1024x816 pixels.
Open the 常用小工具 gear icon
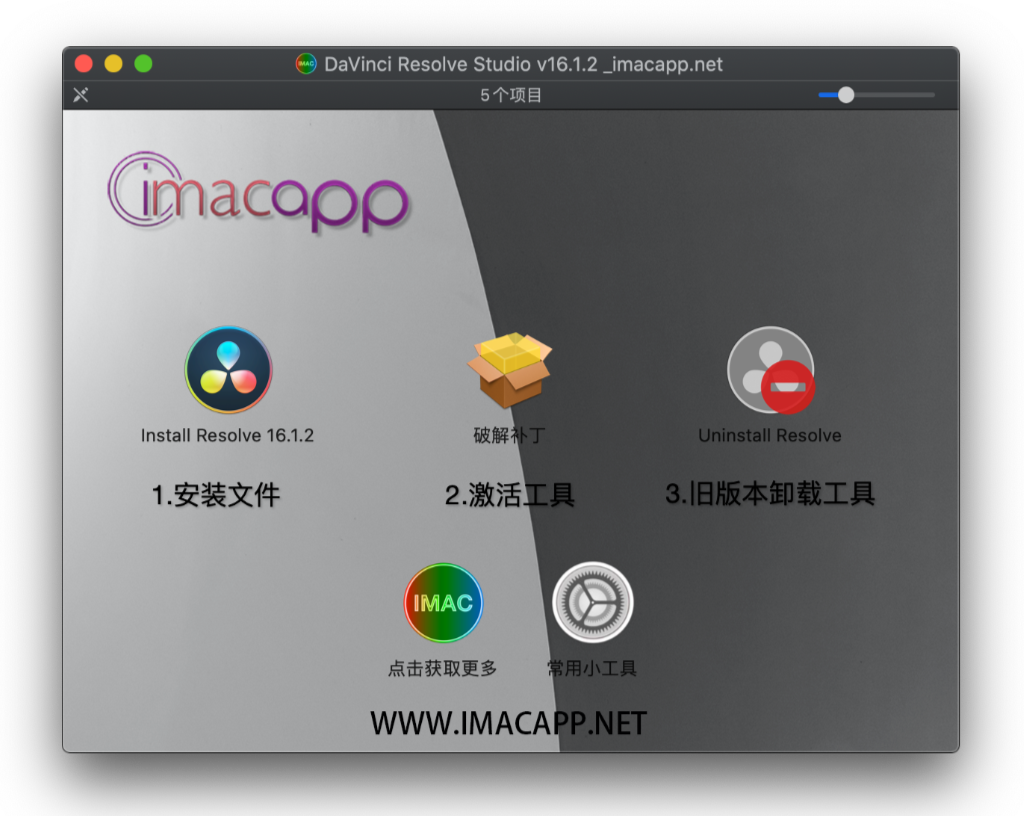[x=593, y=602]
